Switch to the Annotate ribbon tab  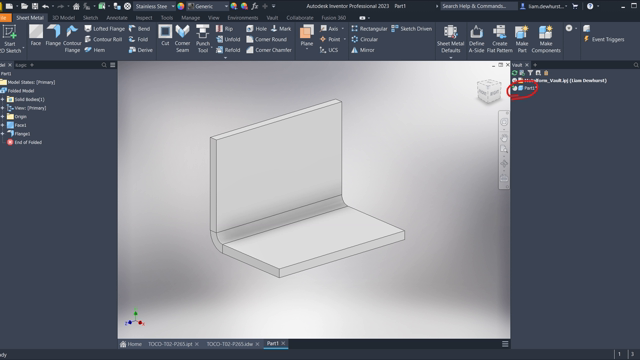point(117,18)
